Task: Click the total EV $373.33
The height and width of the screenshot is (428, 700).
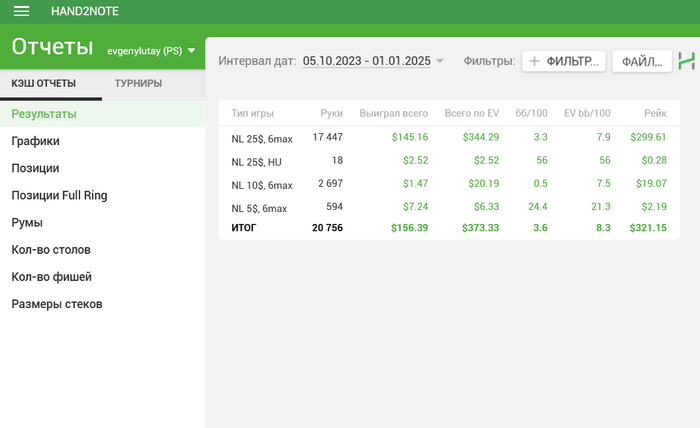Action: [480, 228]
